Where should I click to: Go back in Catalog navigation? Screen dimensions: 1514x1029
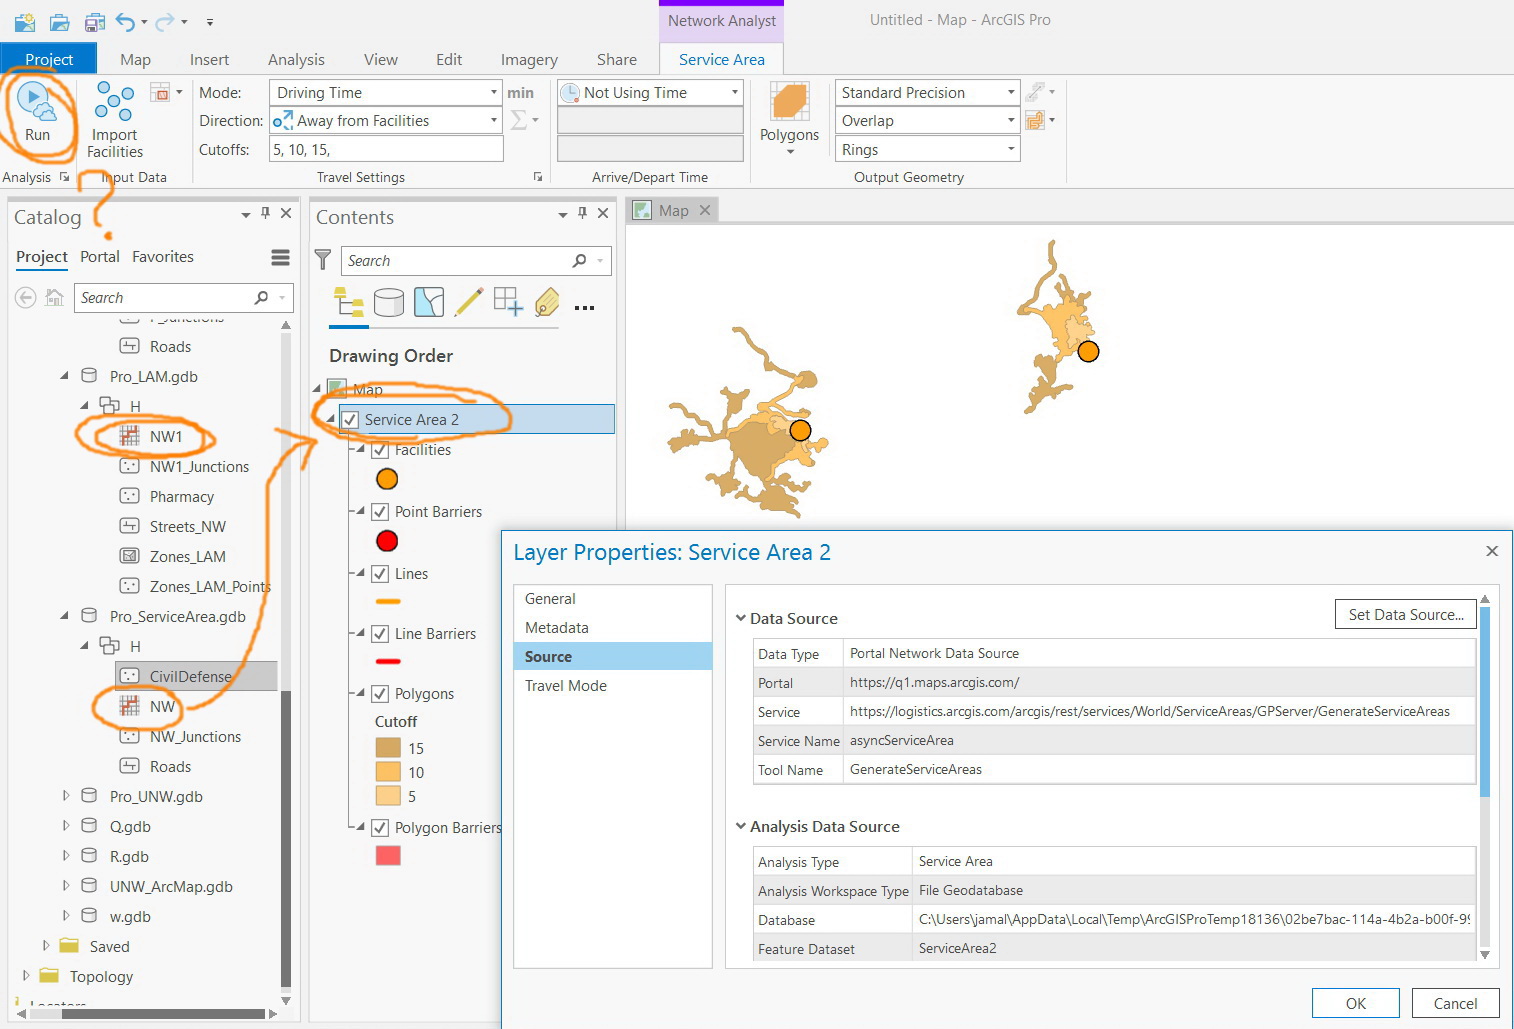point(26,298)
